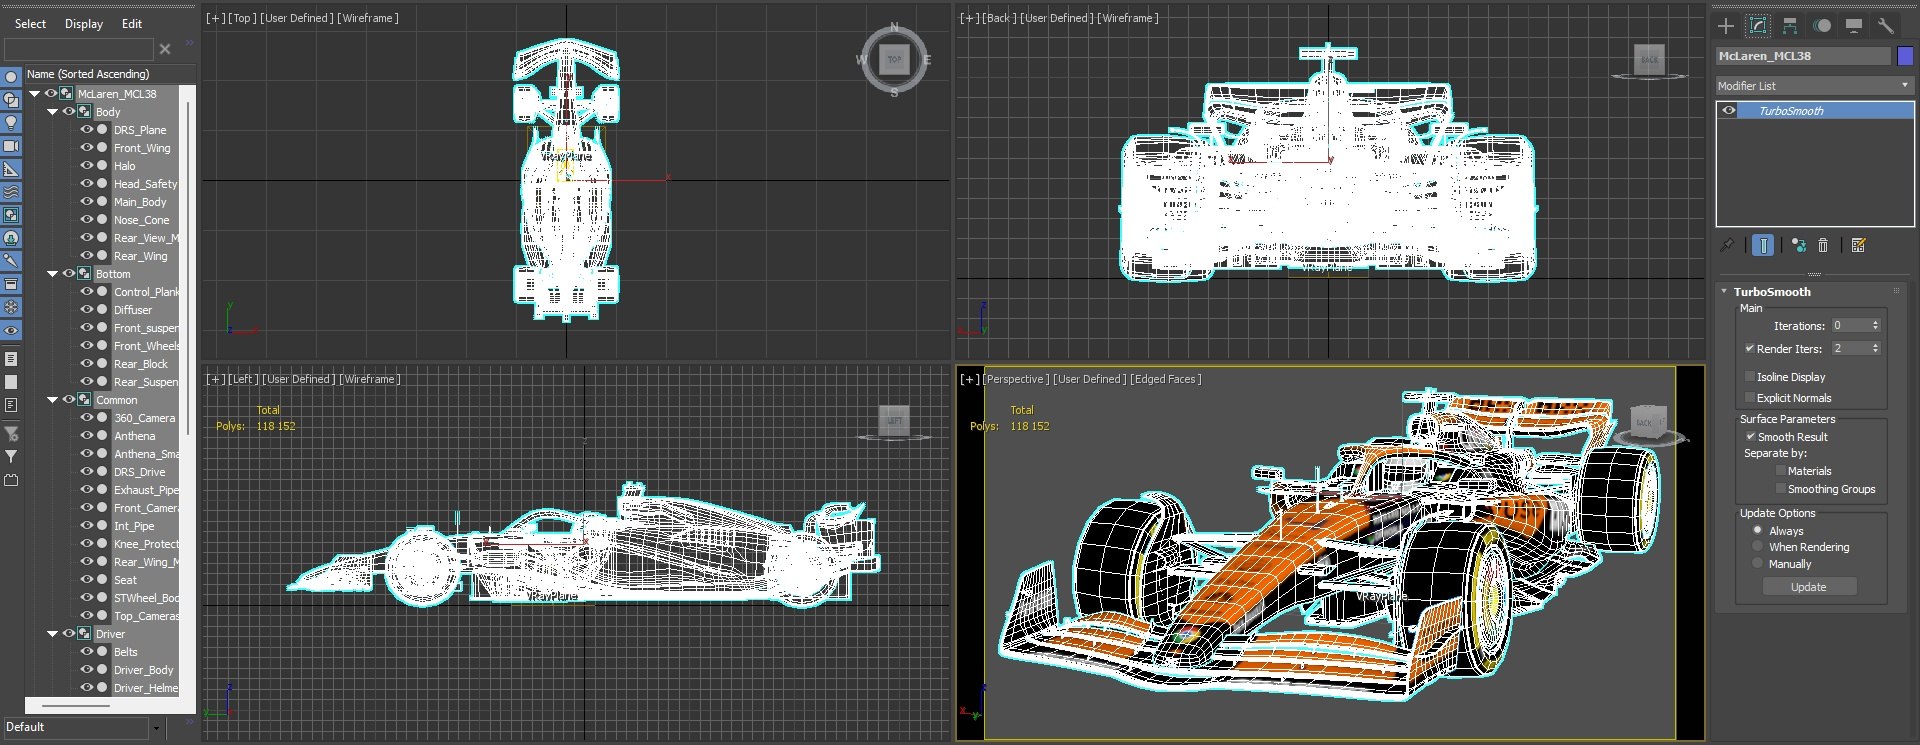Open the Left viewport Wireframe shading menu
The image size is (1920, 745).
370,379
